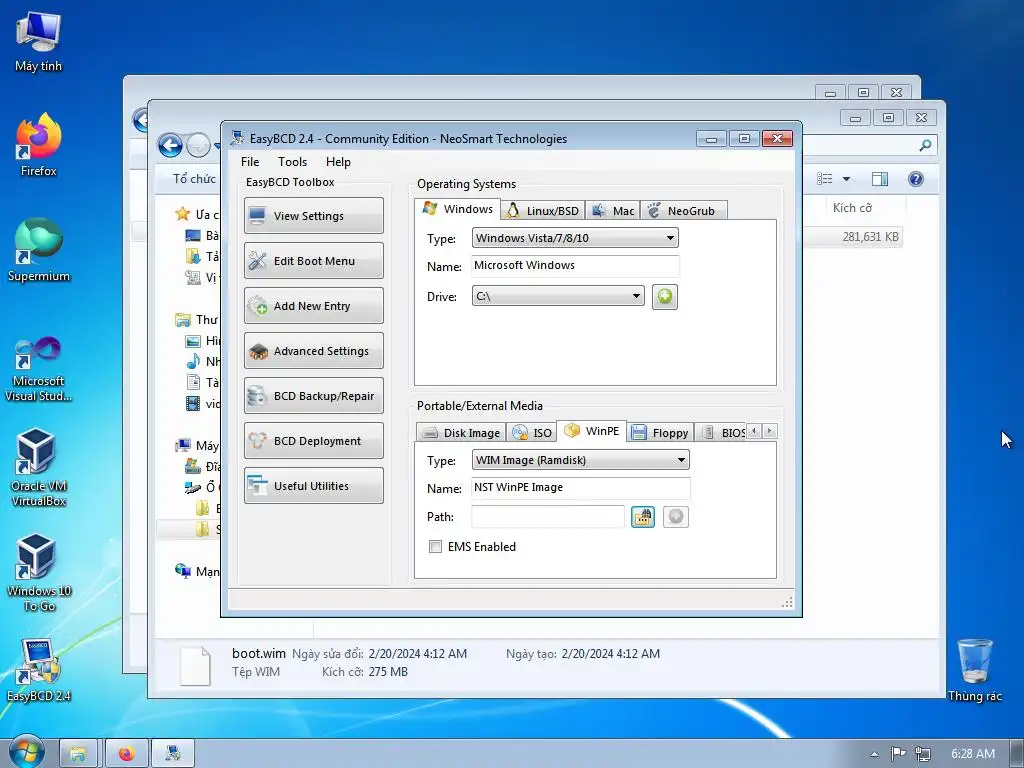The height and width of the screenshot is (768, 1024).
Task: Open the EasyBCD 2.4 desktop shortcut
Action: pyautogui.click(x=39, y=671)
